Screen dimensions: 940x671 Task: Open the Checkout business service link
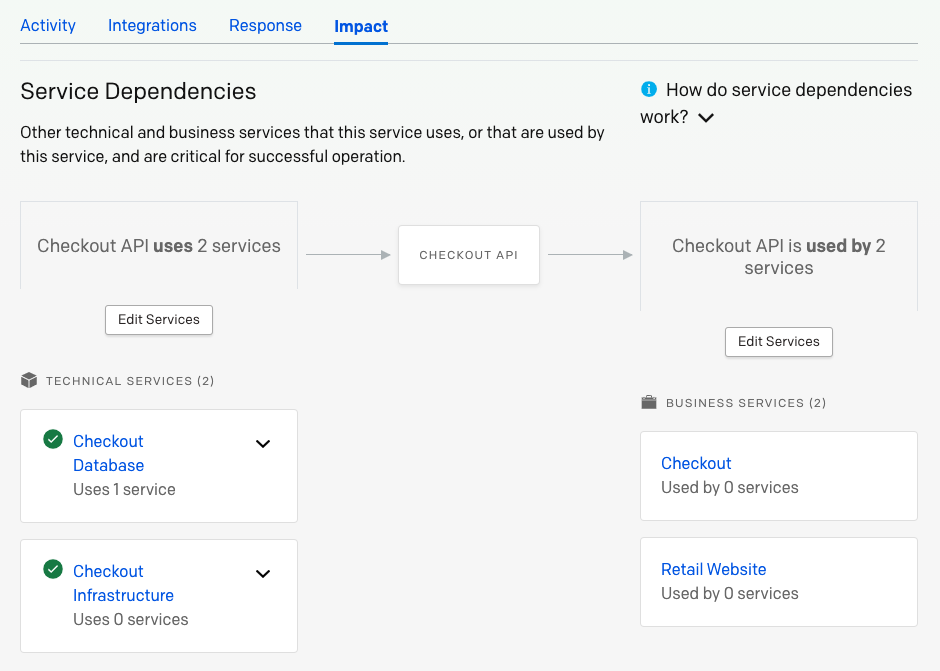point(696,463)
